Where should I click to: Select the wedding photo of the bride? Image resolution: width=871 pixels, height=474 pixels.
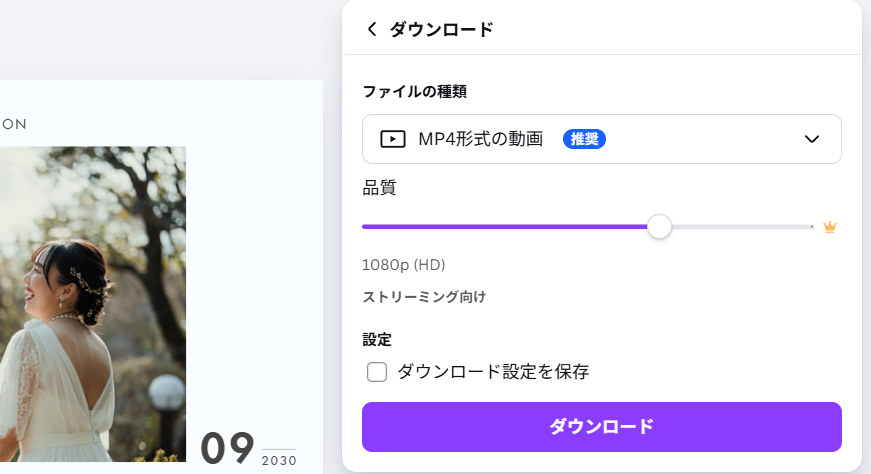click(92, 300)
